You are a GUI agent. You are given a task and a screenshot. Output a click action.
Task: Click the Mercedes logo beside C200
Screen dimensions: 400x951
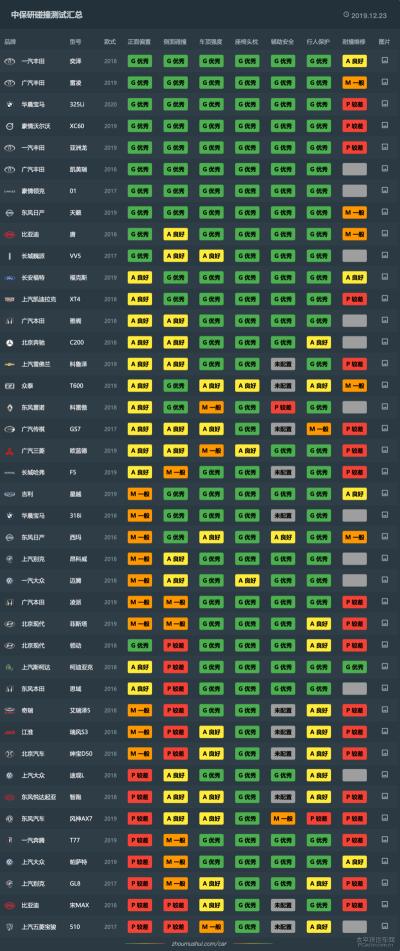click(9, 343)
